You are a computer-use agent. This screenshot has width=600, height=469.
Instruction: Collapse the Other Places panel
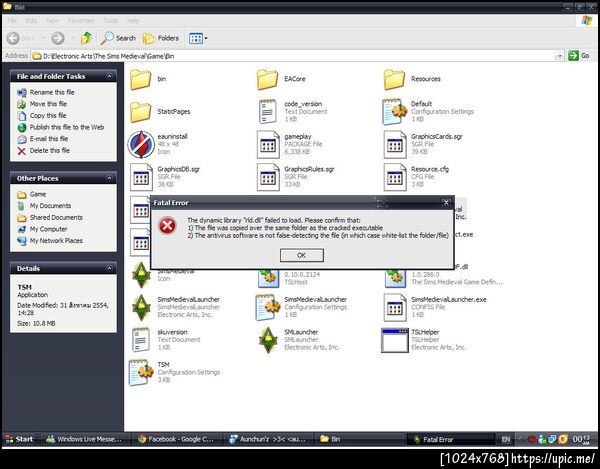pyautogui.click(x=109, y=178)
